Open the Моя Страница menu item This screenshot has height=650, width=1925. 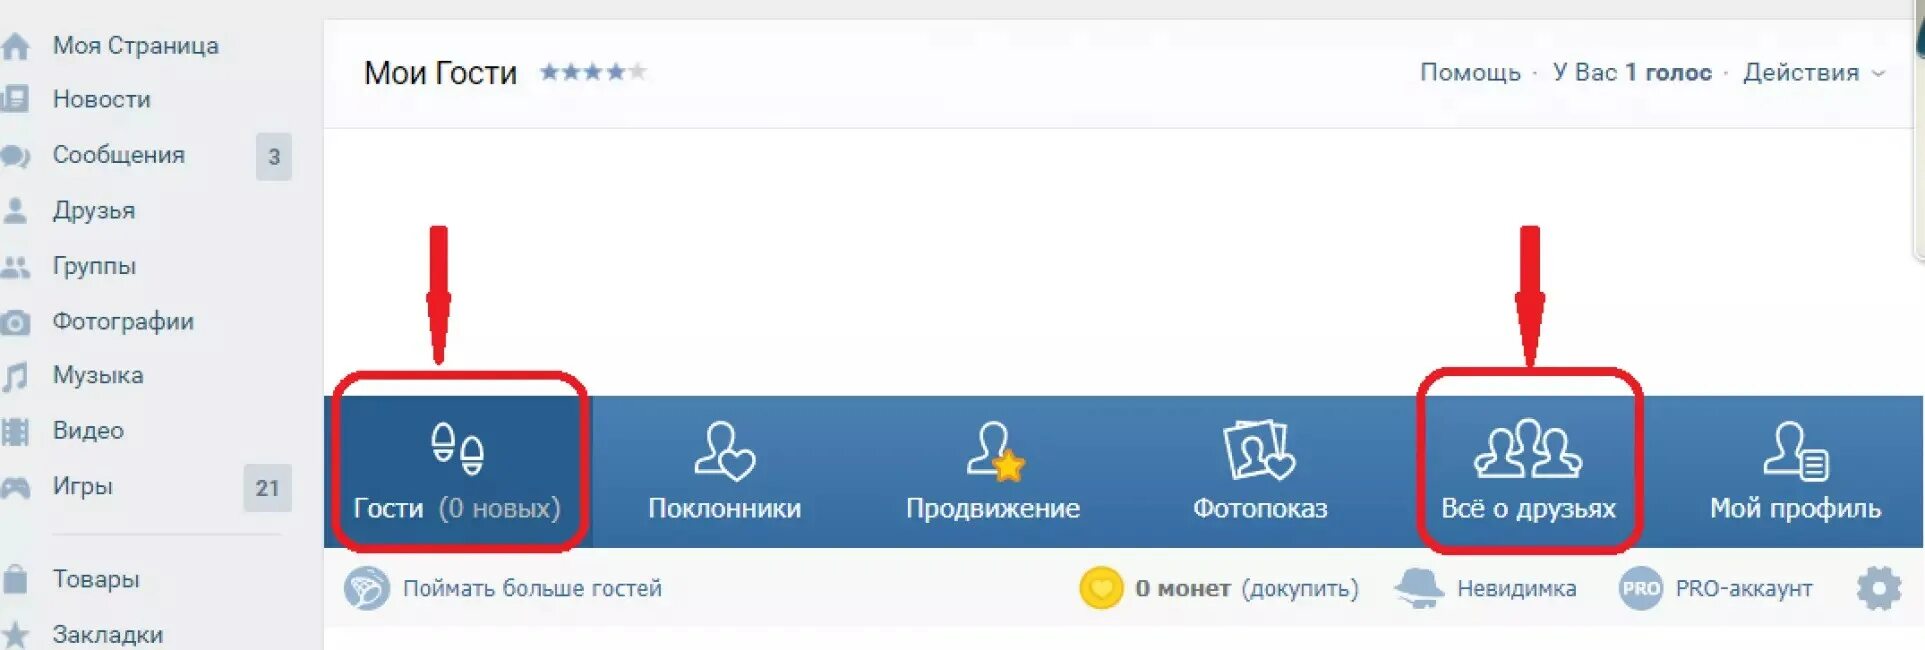point(135,46)
